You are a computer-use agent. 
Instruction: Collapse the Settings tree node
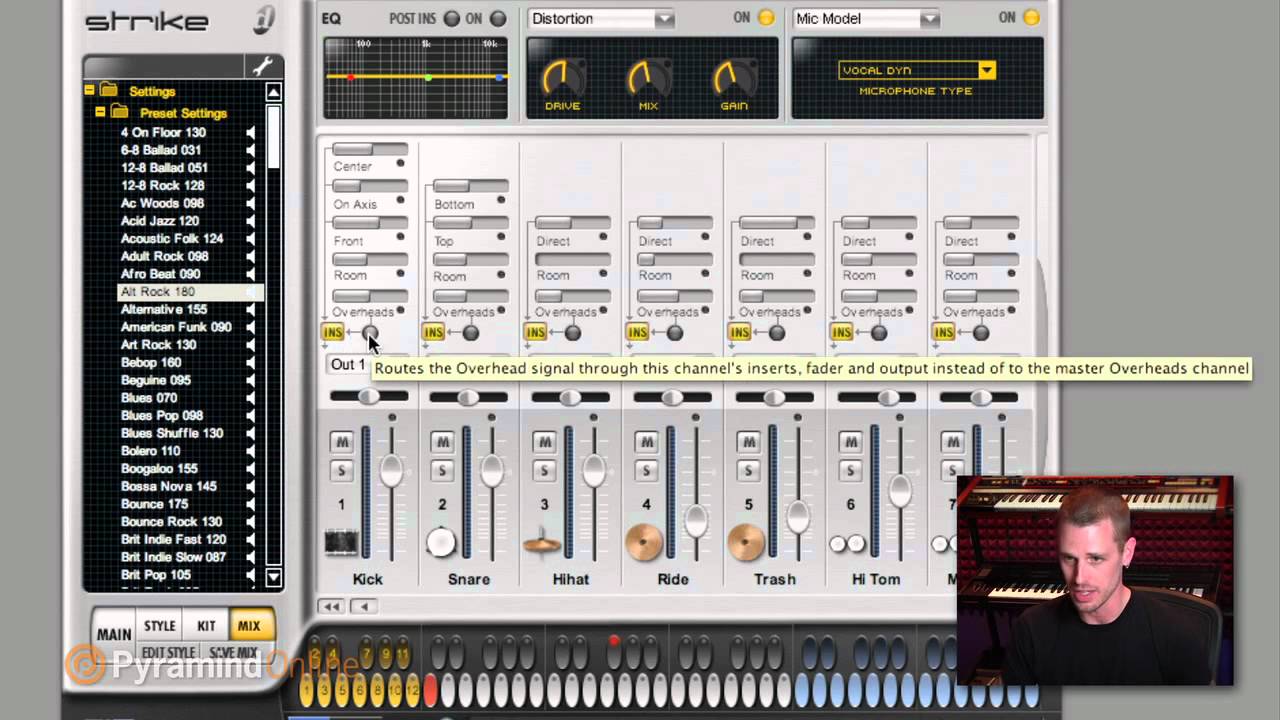pyautogui.click(x=89, y=91)
